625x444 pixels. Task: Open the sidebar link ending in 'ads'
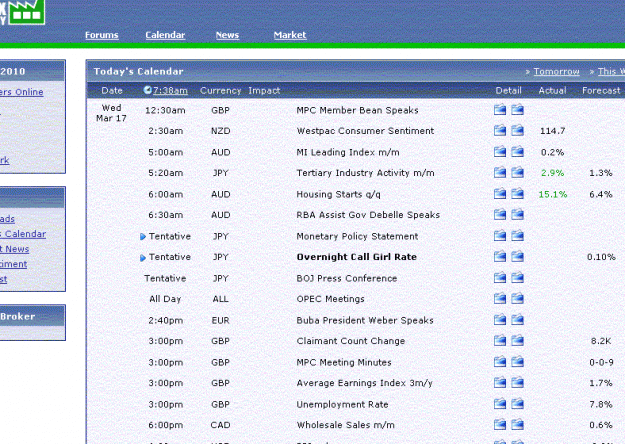[x=7, y=219]
